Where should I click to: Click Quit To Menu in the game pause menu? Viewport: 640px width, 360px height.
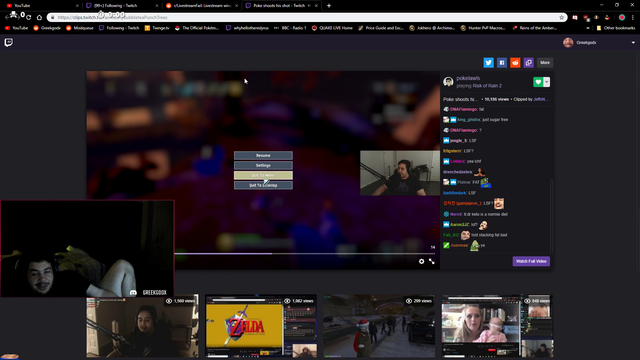coord(263,175)
